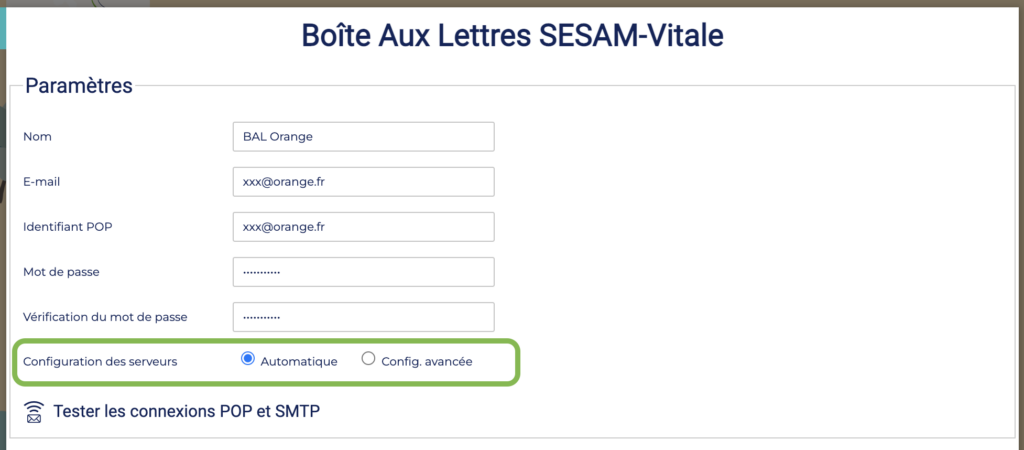
Task: Click the Vérification du mot de passe field
Action: tap(363, 317)
